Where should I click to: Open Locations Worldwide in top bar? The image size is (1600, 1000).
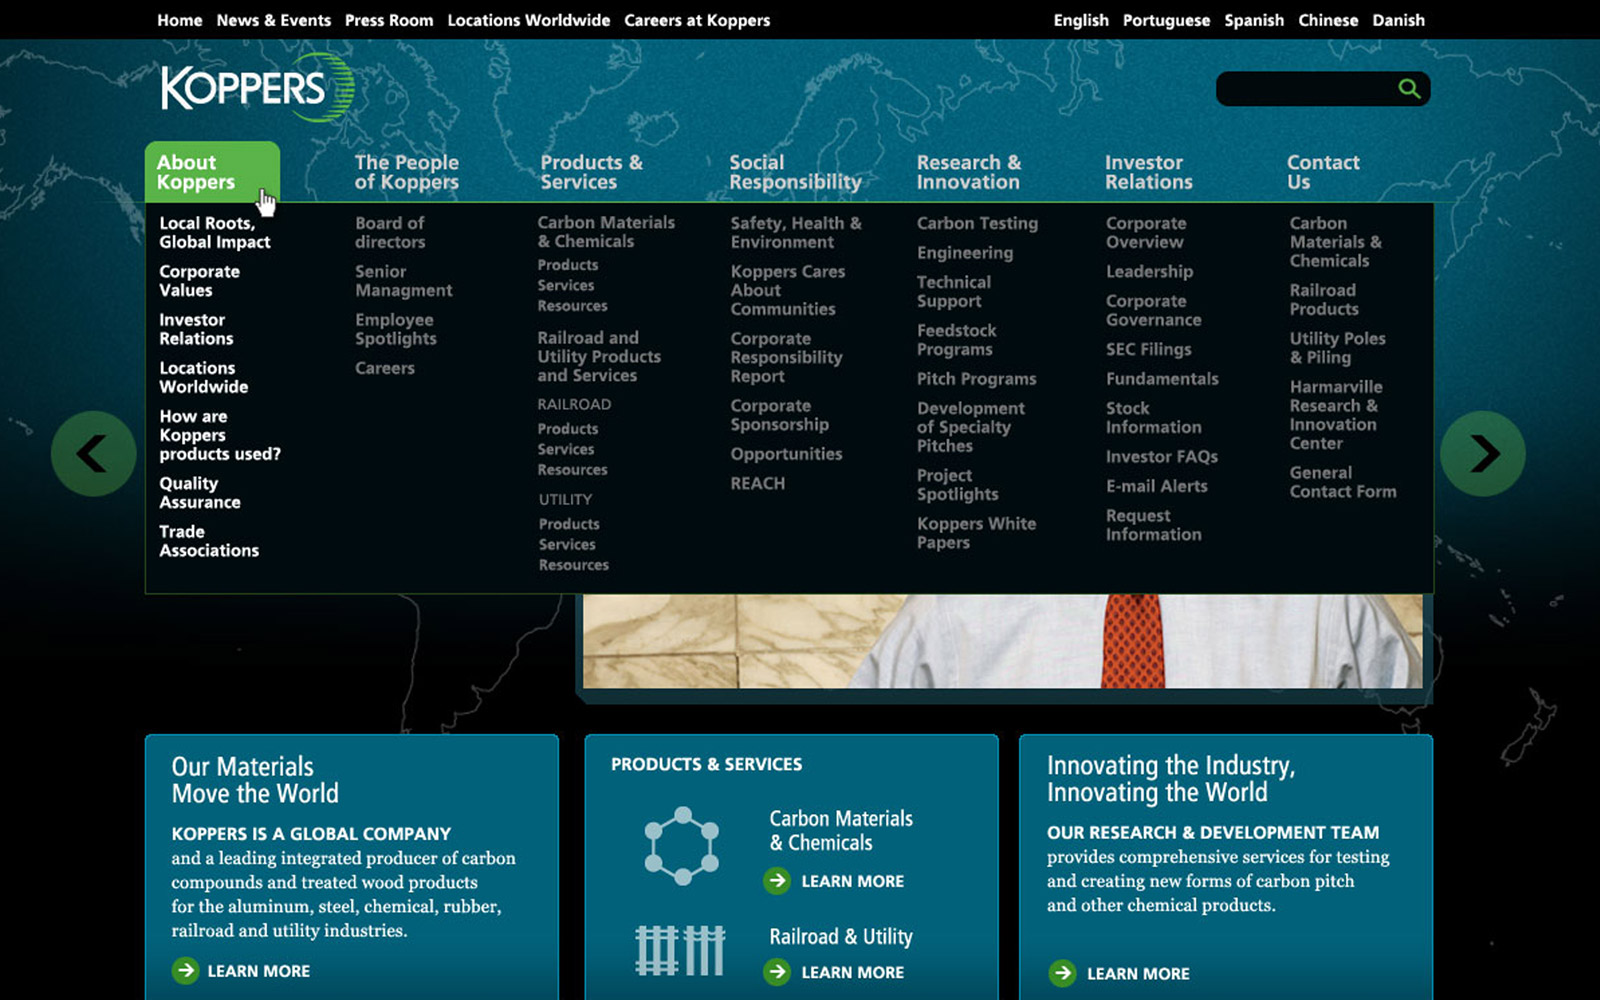(x=528, y=20)
